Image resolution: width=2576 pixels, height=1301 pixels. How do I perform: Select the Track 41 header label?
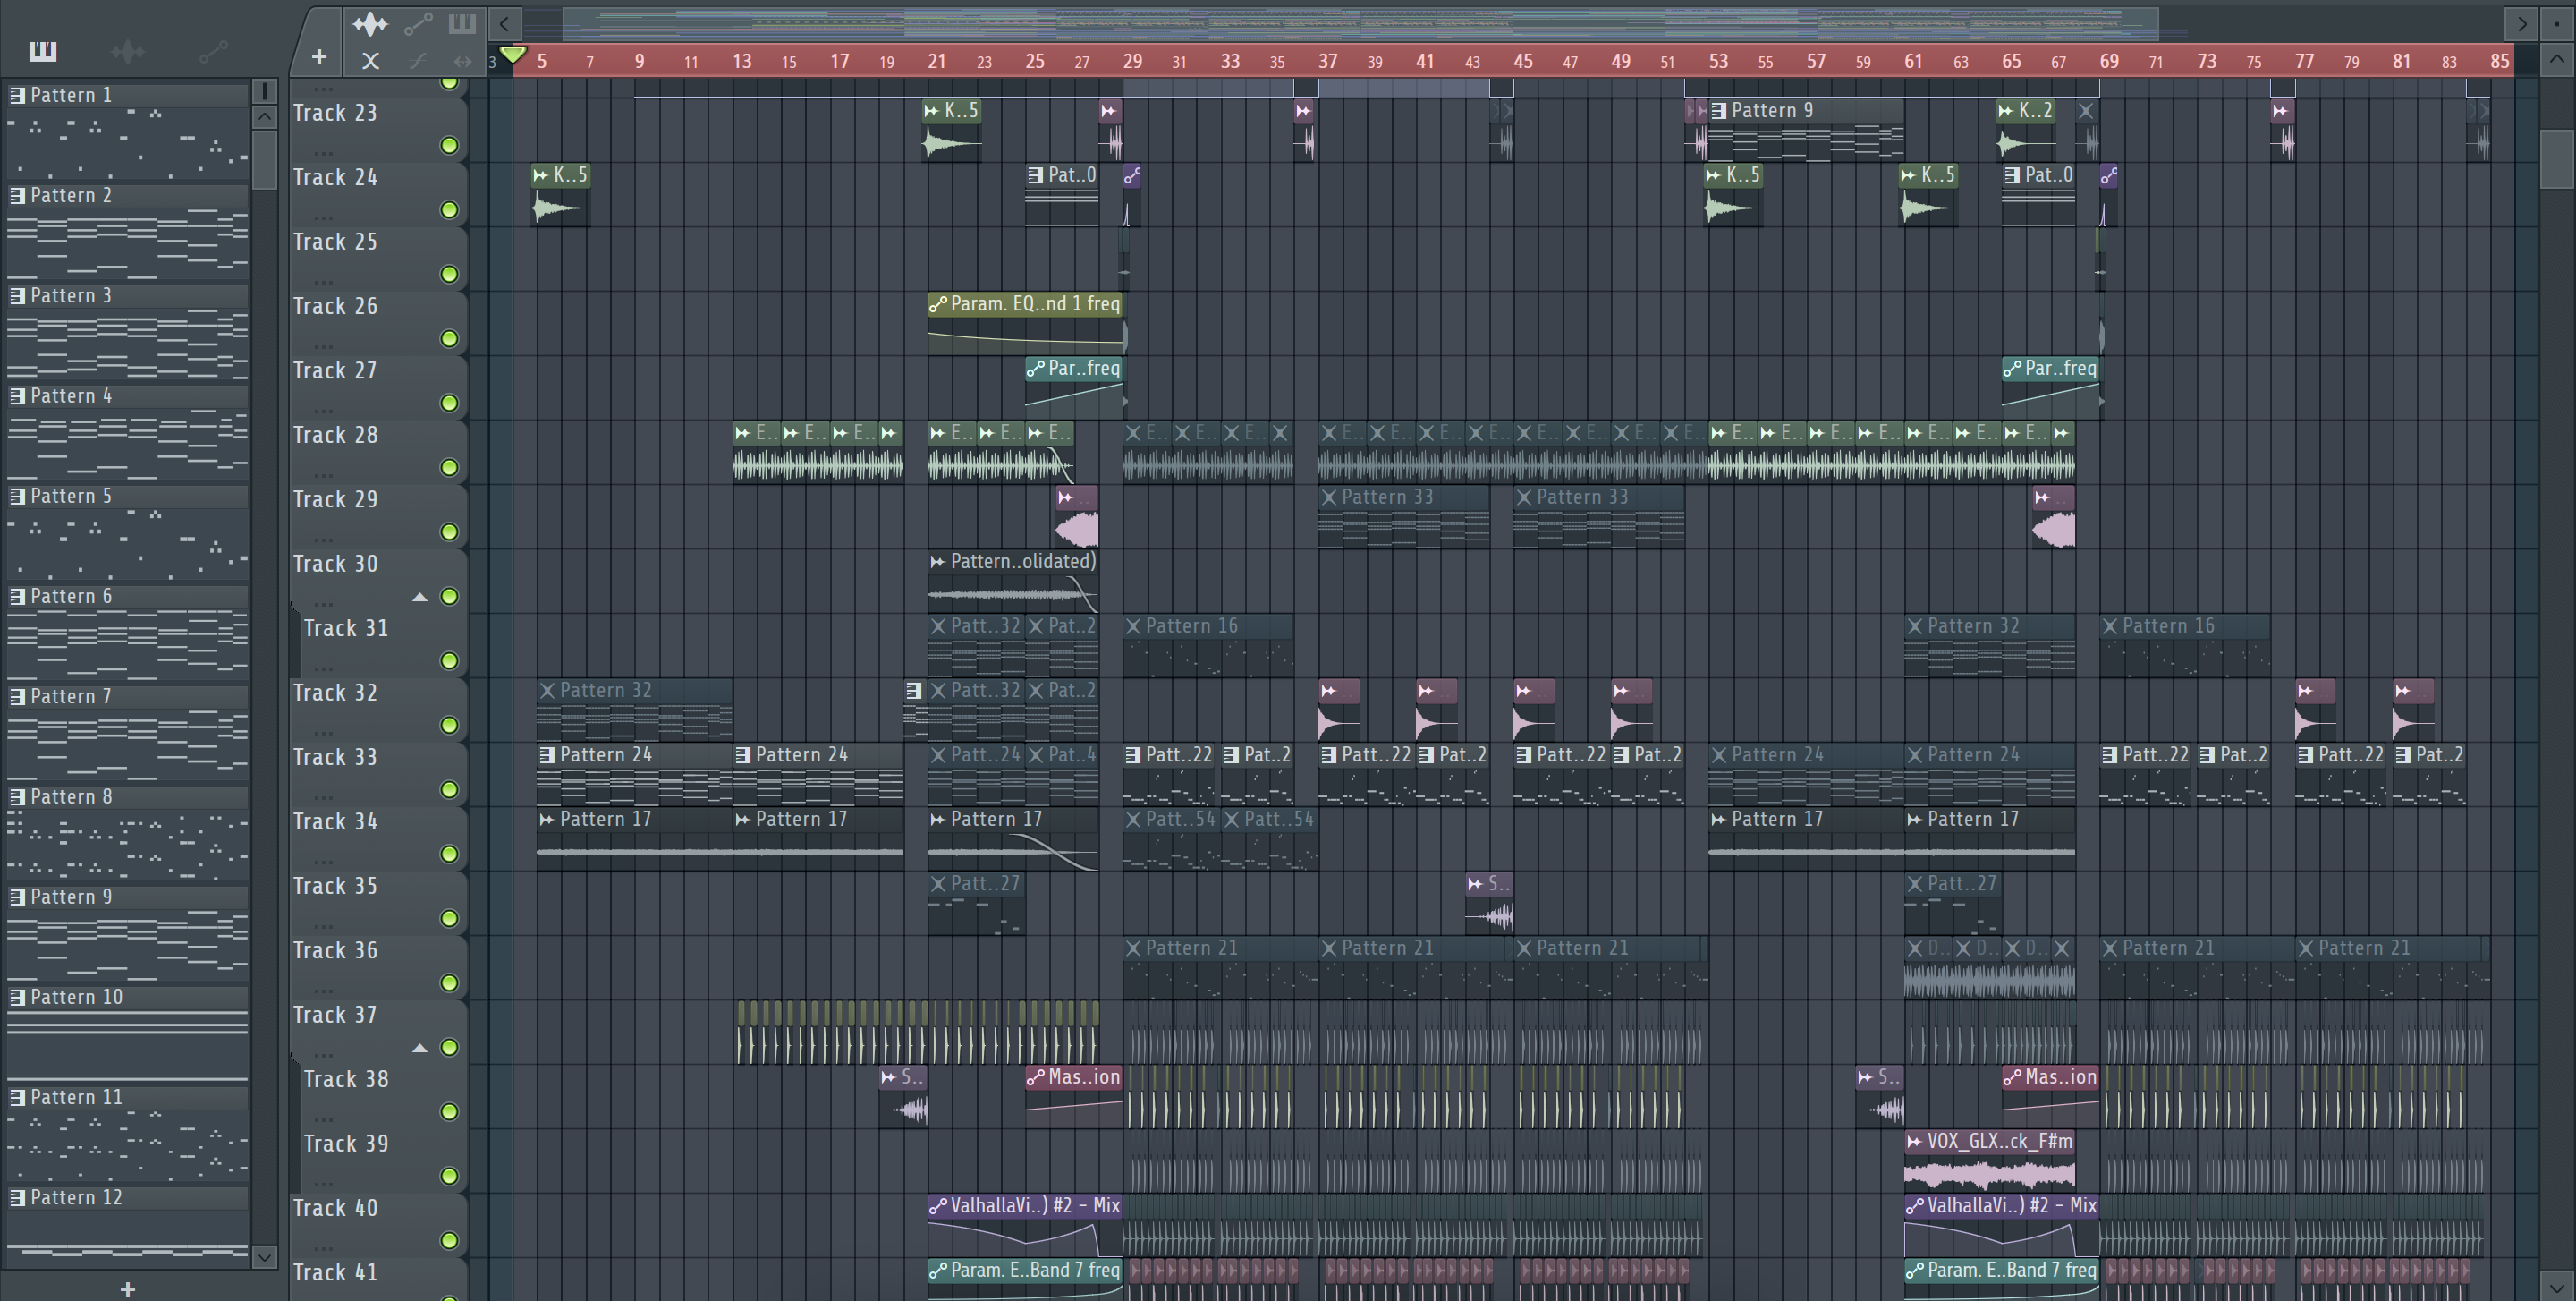tap(335, 1273)
